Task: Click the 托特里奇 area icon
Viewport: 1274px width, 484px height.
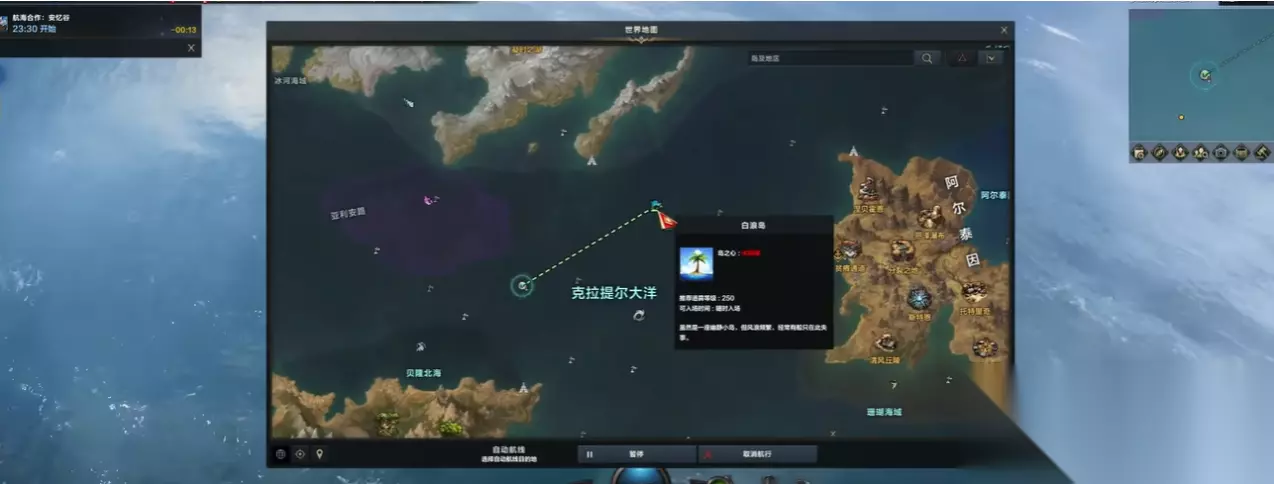Action: [x=974, y=292]
